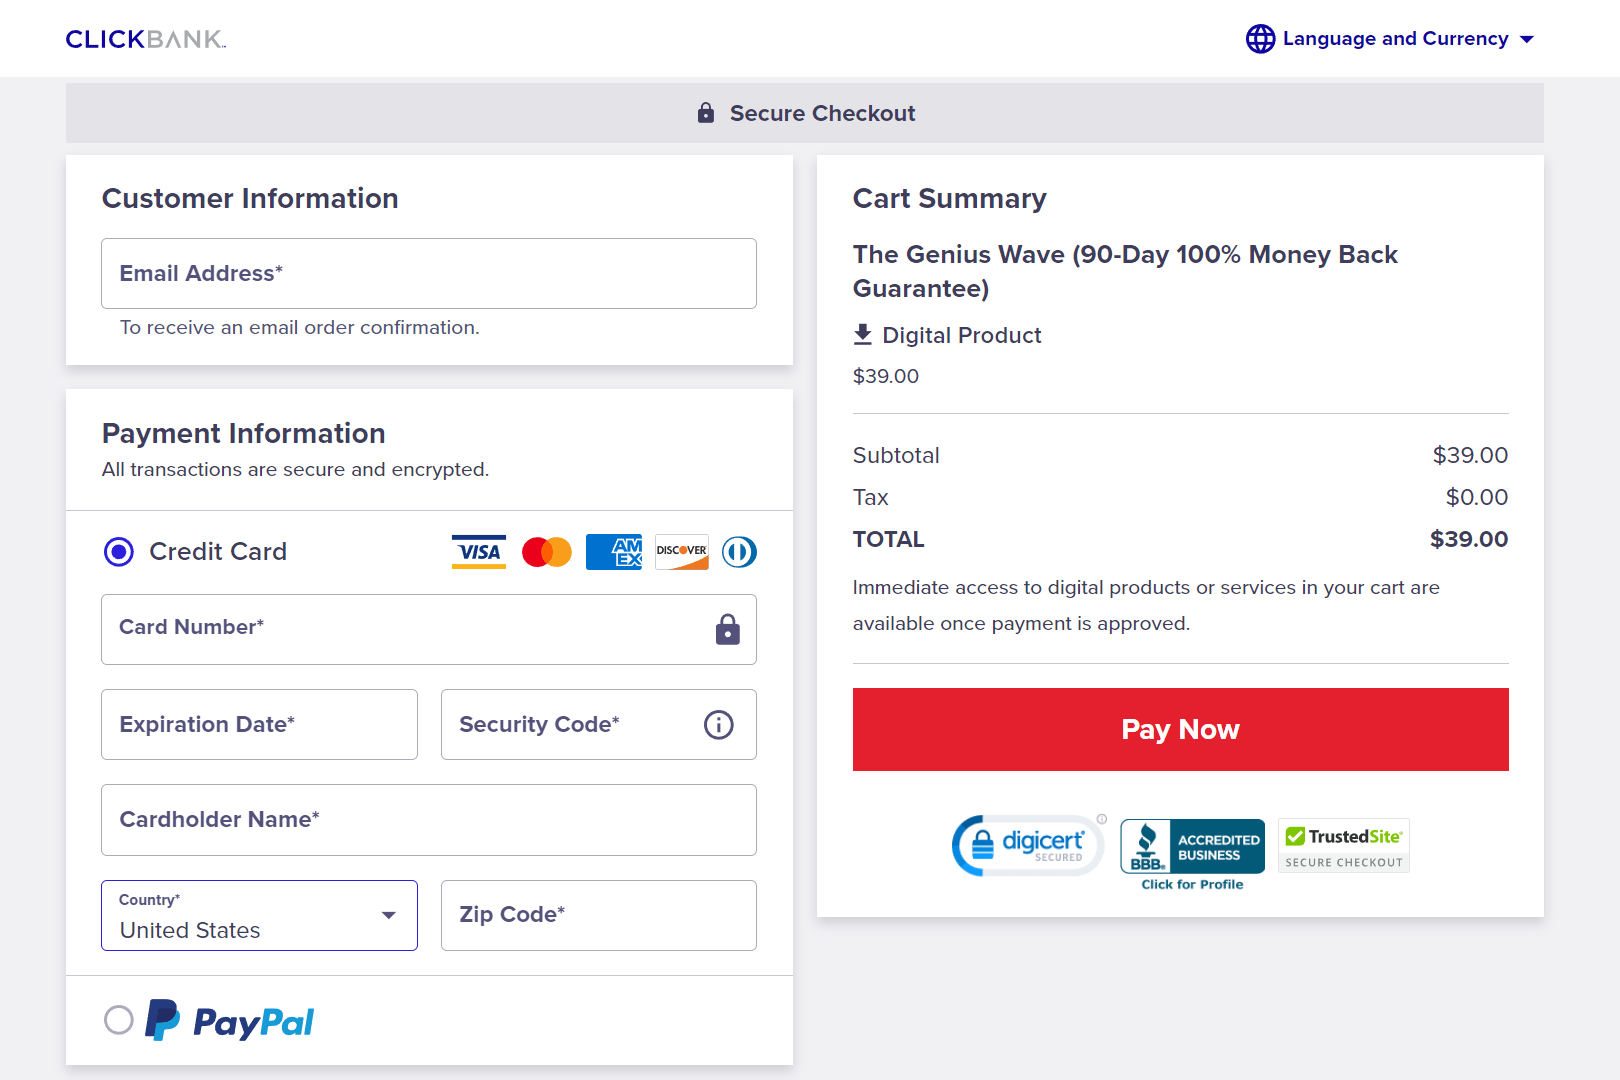The width and height of the screenshot is (1620, 1080).
Task: Click the Digital Product download icon
Action: pos(863,335)
